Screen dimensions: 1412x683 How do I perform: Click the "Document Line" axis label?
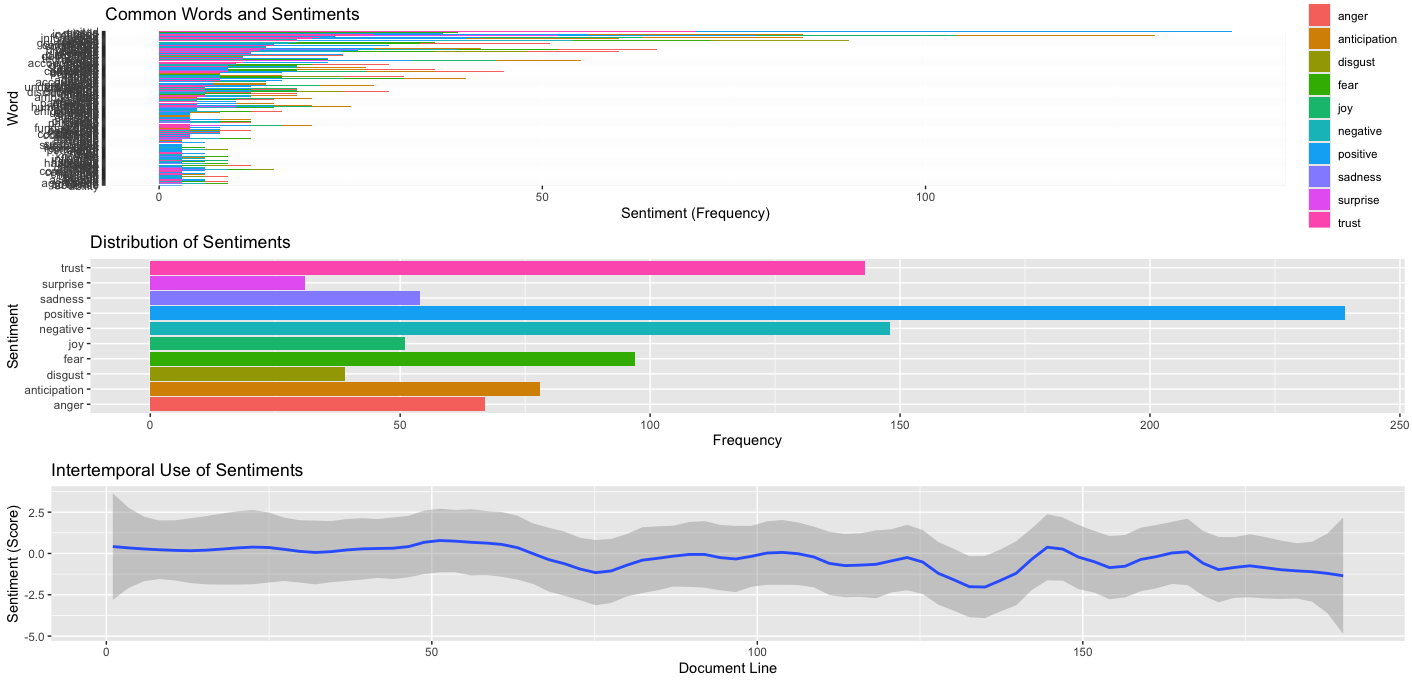point(727,668)
